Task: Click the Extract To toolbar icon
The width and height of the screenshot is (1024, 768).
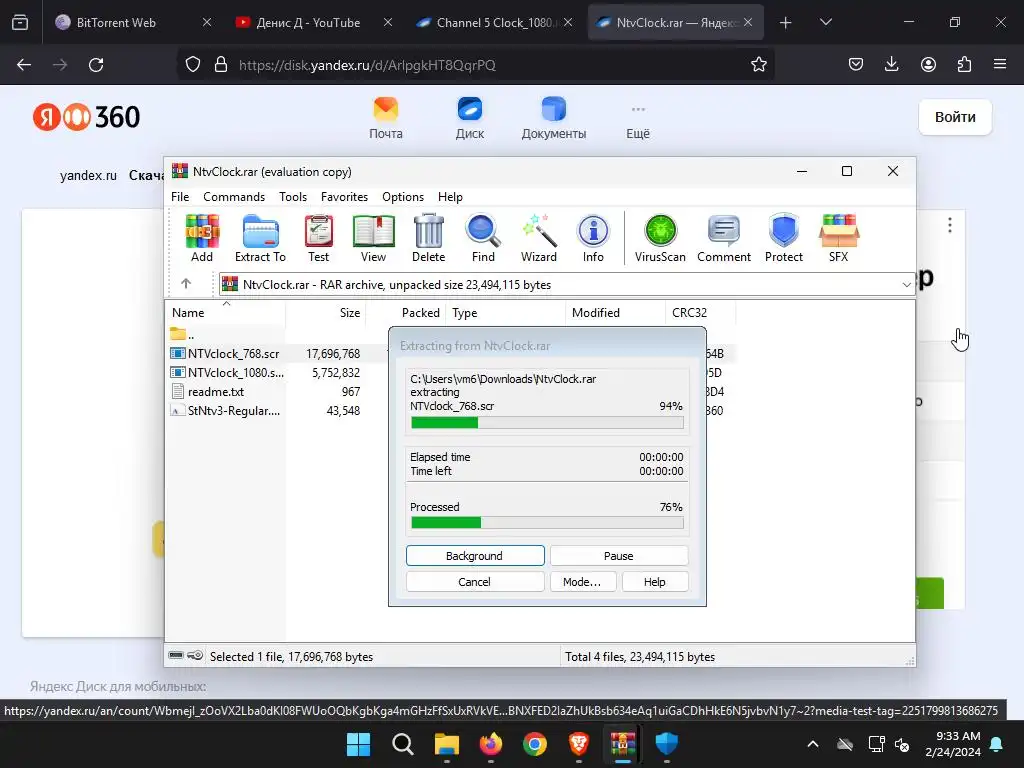Action: point(260,238)
